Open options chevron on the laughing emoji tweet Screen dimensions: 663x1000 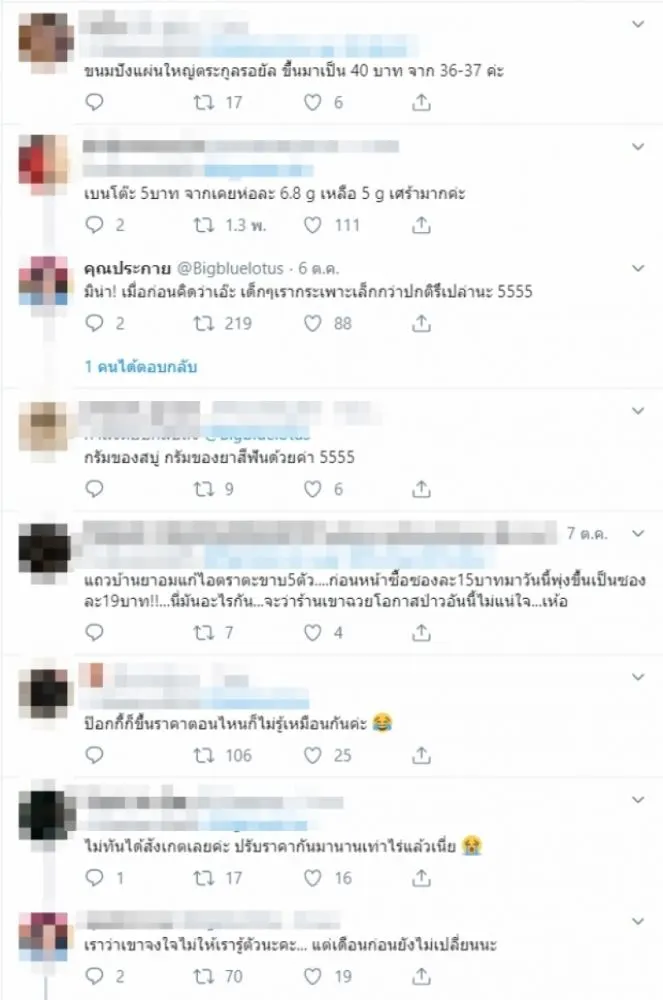pos(638,677)
